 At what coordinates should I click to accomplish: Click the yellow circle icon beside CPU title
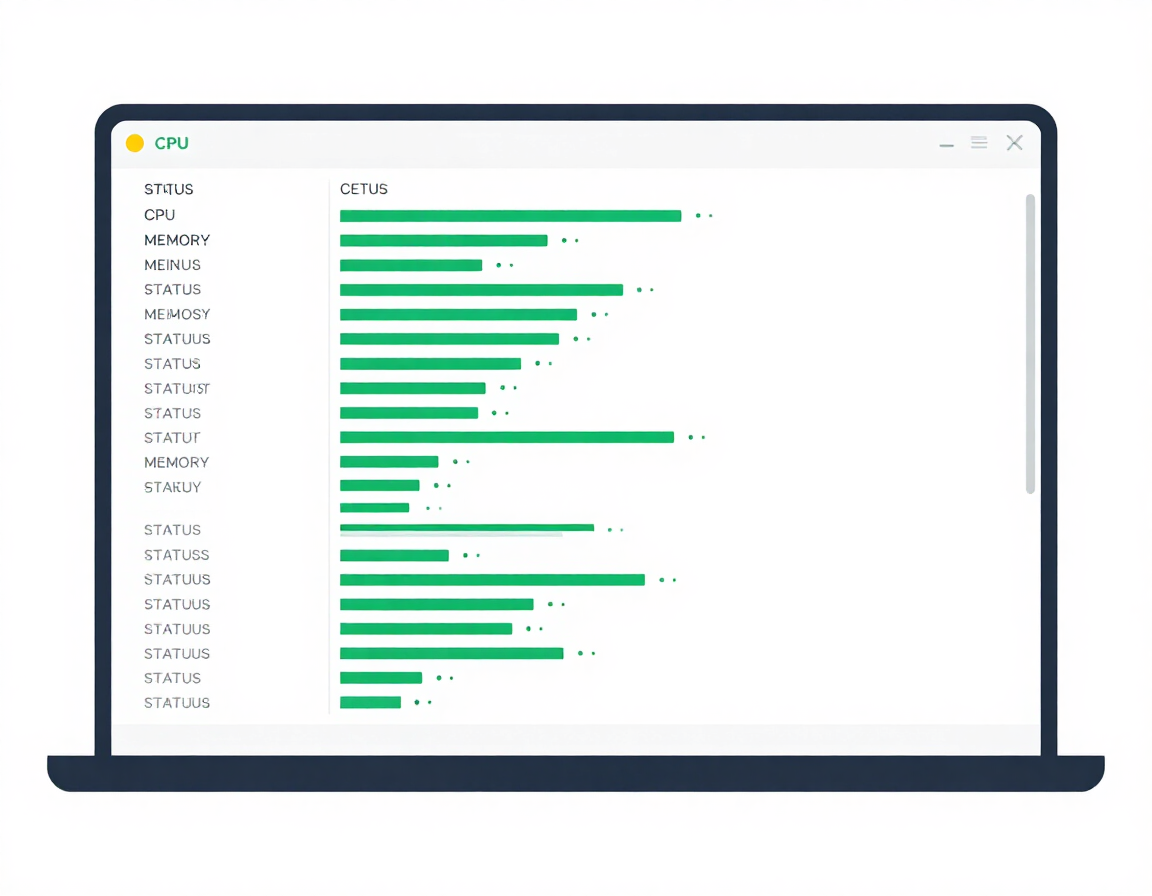[134, 143]
